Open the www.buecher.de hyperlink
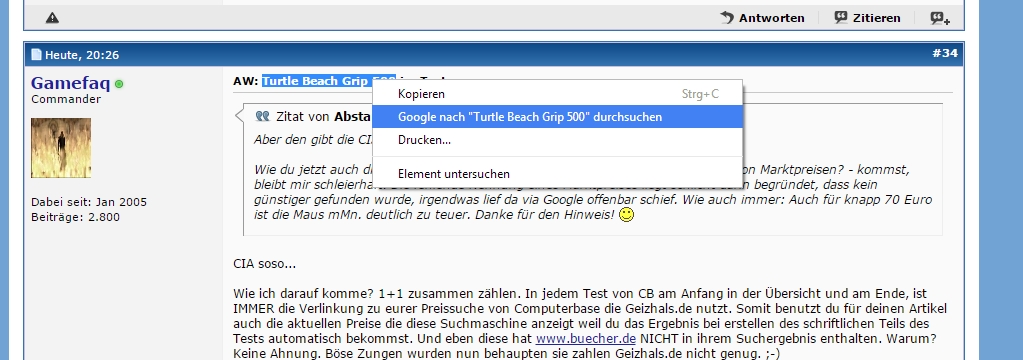 click(x=585, y=339)
